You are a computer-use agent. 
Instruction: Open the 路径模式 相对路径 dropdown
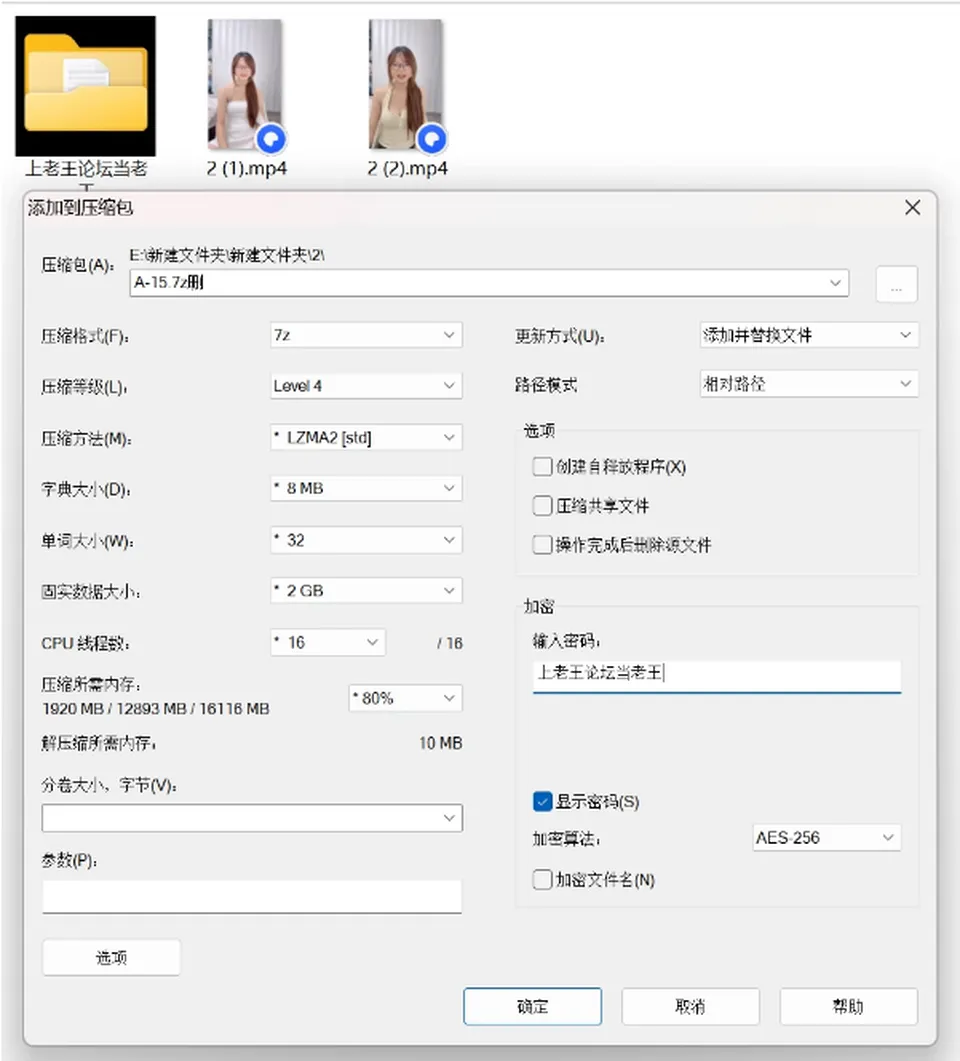coord(809,384)
